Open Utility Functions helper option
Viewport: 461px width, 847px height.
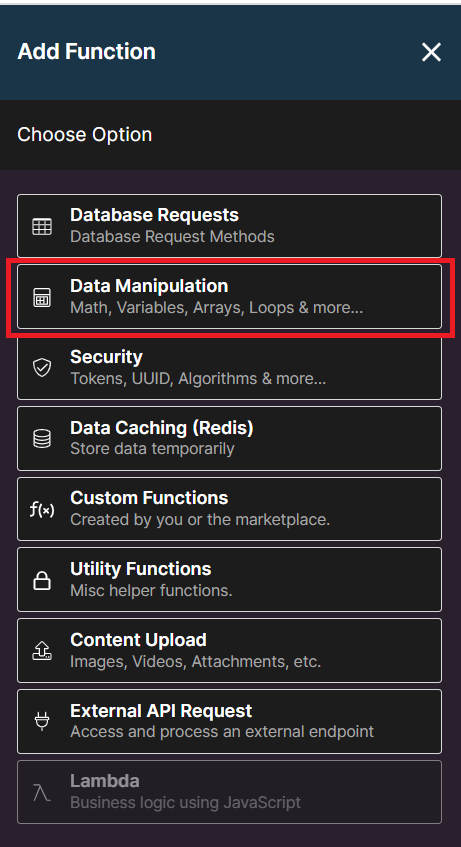(x=230, y=580)
